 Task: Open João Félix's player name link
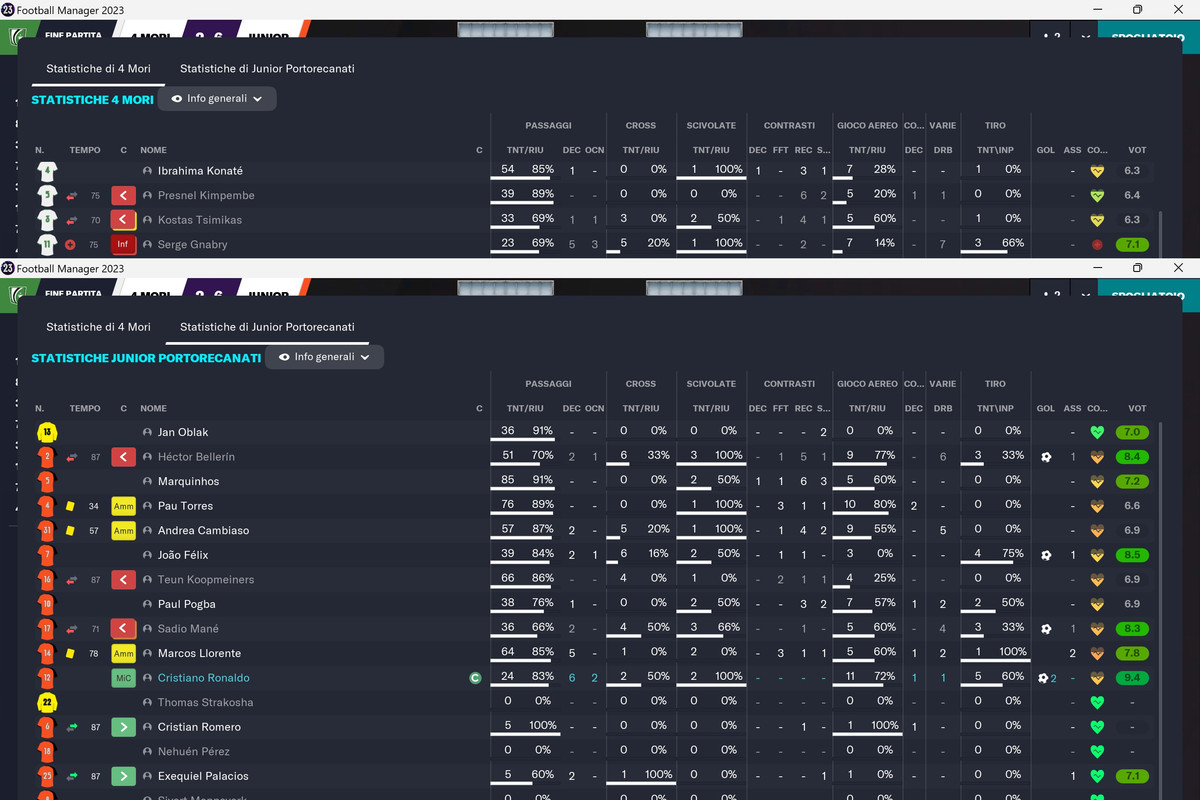click(183, 555)
